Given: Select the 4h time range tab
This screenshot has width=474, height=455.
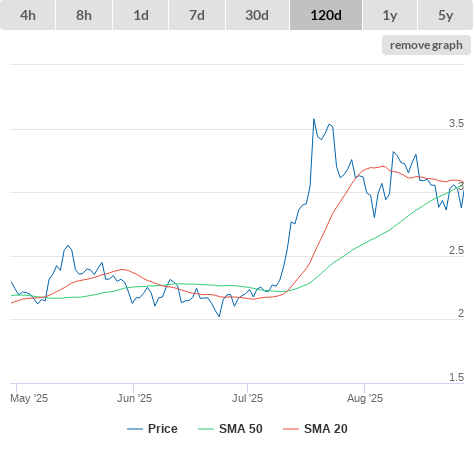Looking at the screenshot, I should [x=28, y=15].
